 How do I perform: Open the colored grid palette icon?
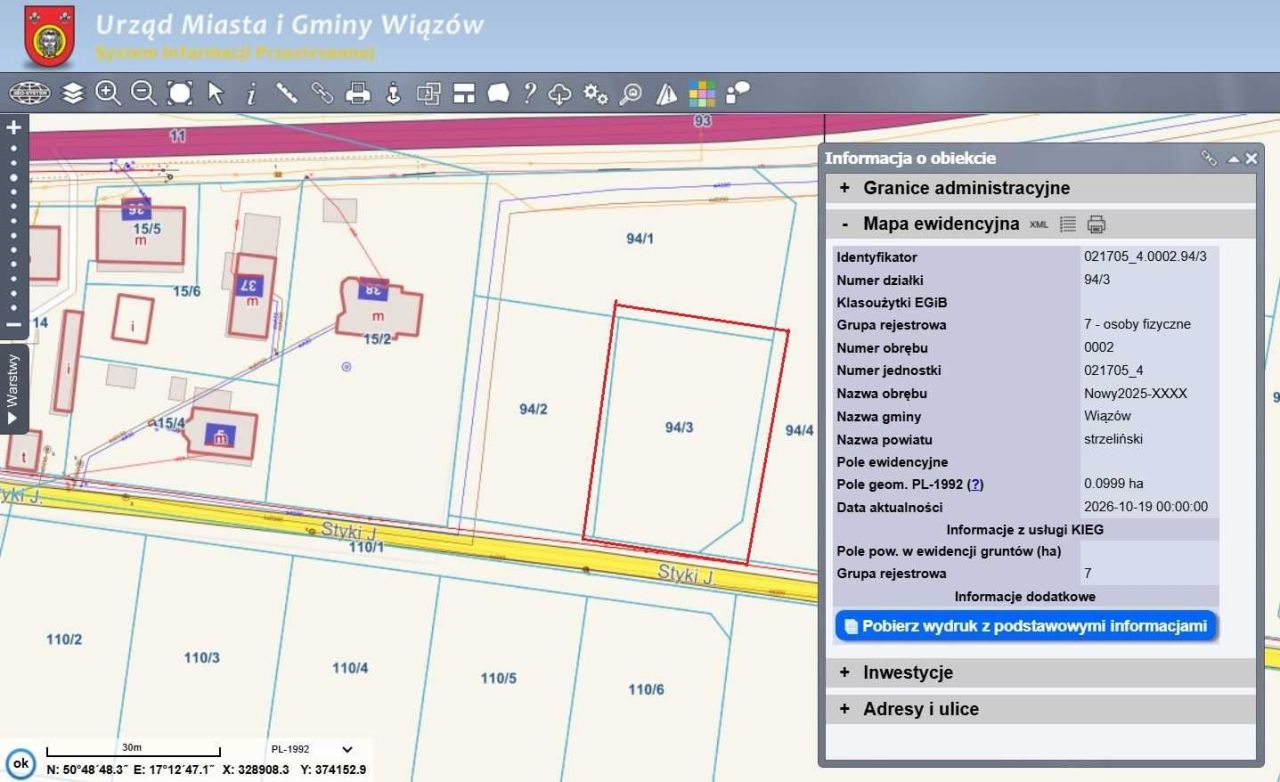[x=702, y=93]
